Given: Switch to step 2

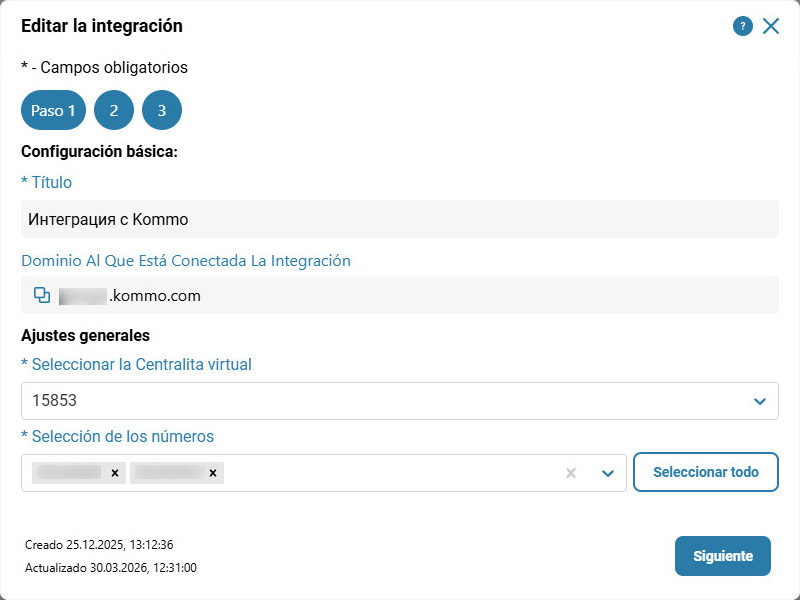Looking at the screenshot, I should [114, 110].
